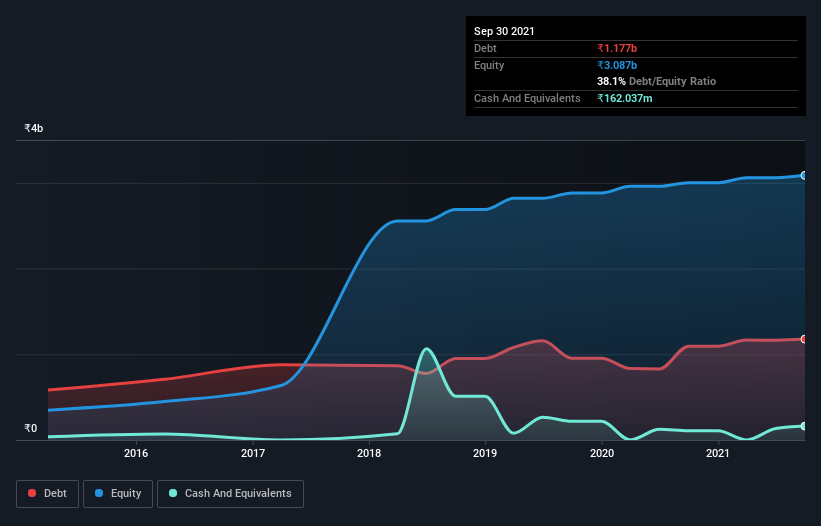Click the 2018 x-axis label
This screenshot has width=821, height=526.
point(369,453)
